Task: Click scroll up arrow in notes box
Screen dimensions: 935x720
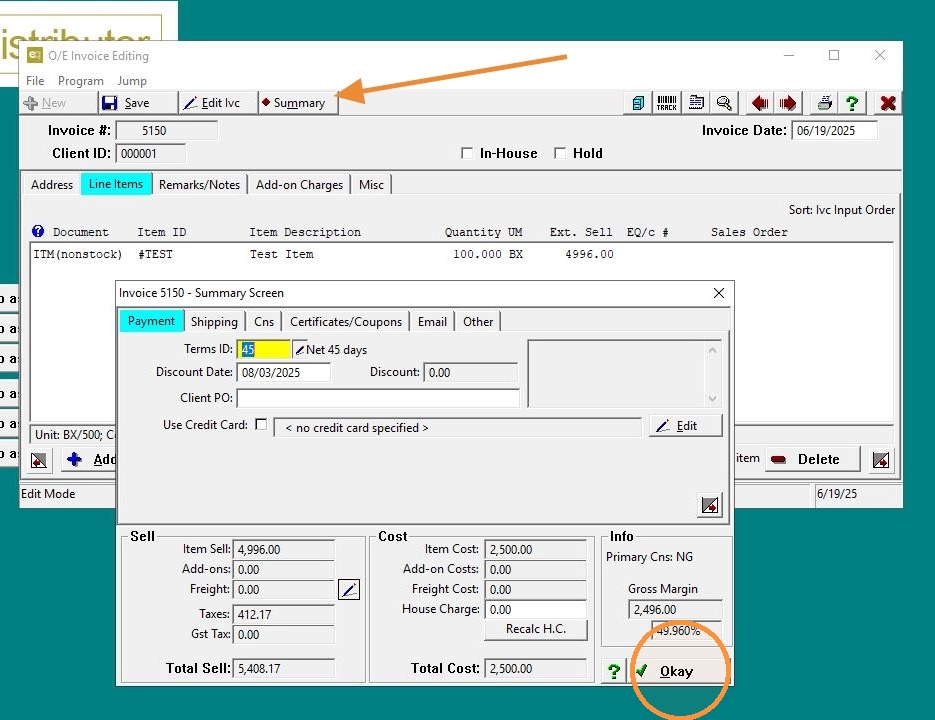Action: coord(712,350)
